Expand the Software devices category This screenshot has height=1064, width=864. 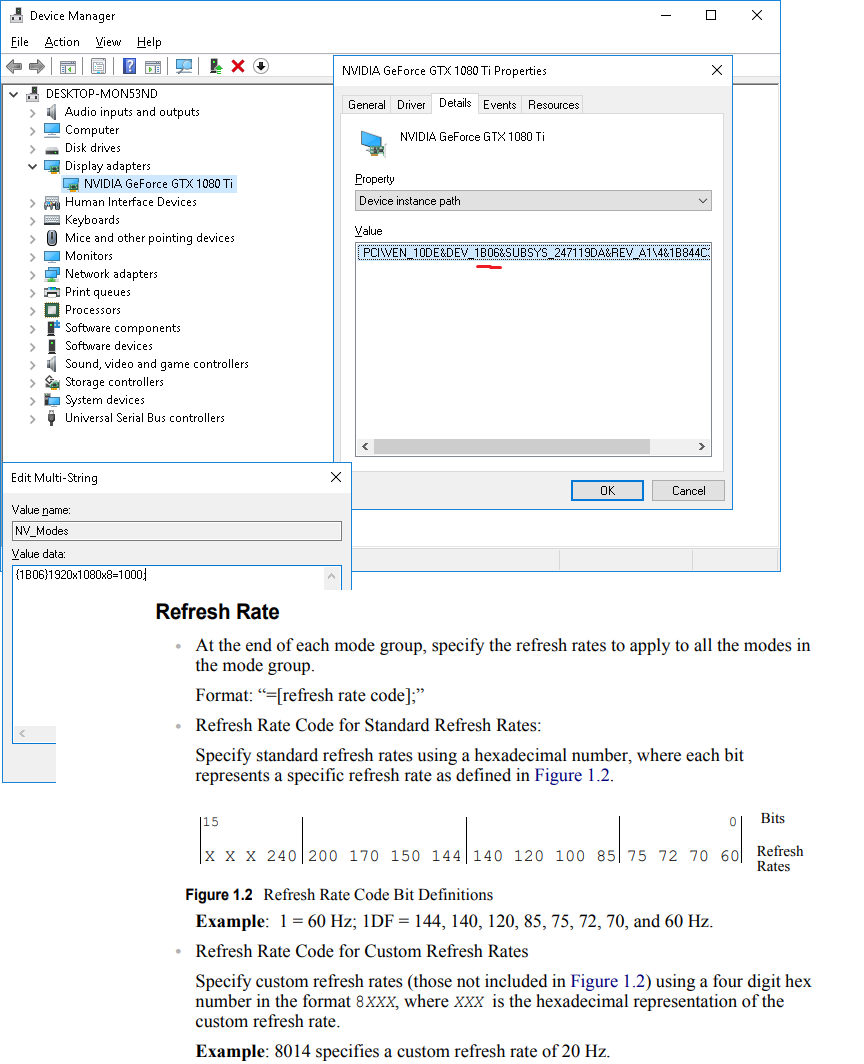32,347
